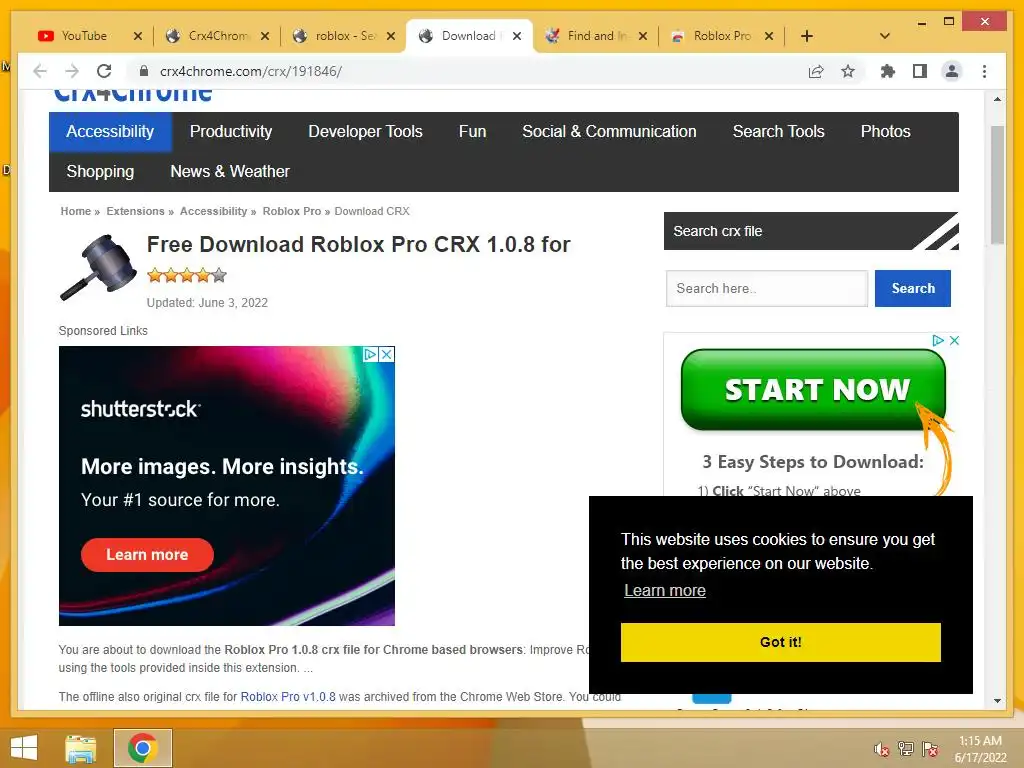Open a new tab with plus icon
The width and height of the screenshot is (1024, 768).
(x=807, y=36)
